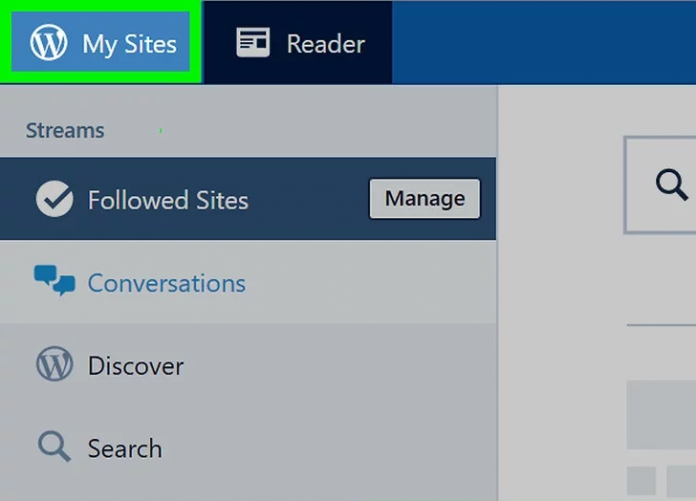The image size is (696, 501).
Task: Click the second small gray placeholder square
Action: point(681,481)
